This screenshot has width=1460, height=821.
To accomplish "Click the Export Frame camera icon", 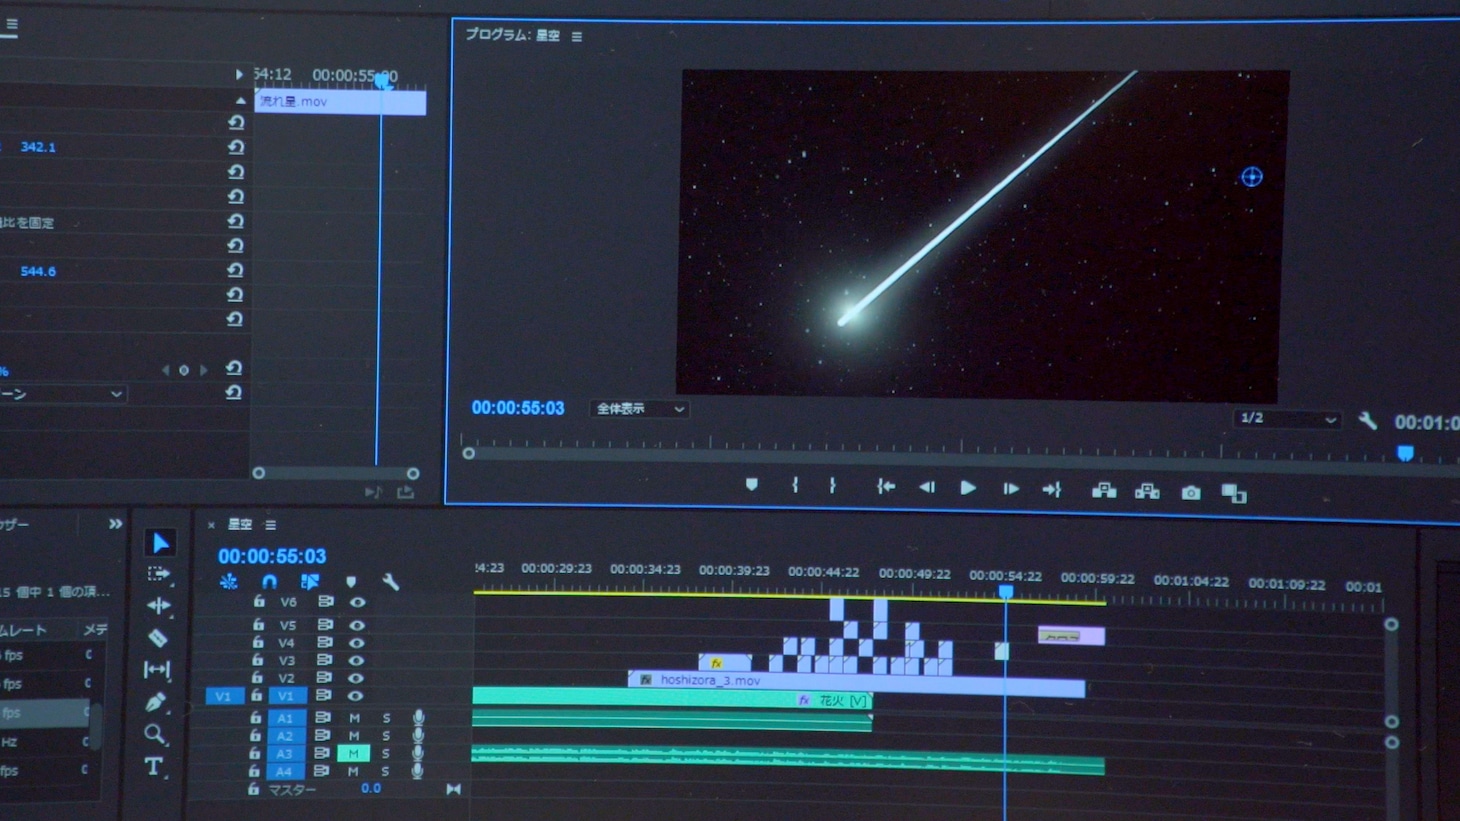I will pyautogui.click(x=1190, y=493).
